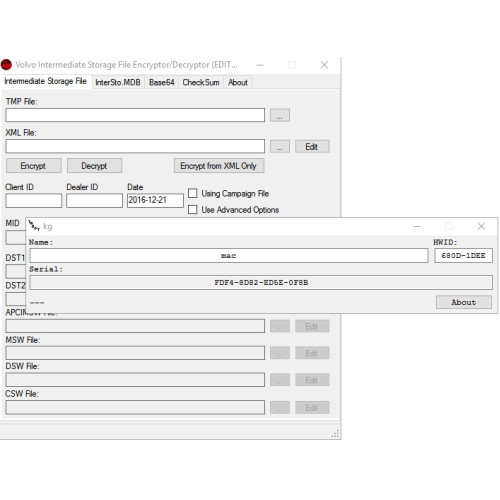Click Edit button beside DSW File
Screen dimensions: 500x500
[x=312, y=380]
